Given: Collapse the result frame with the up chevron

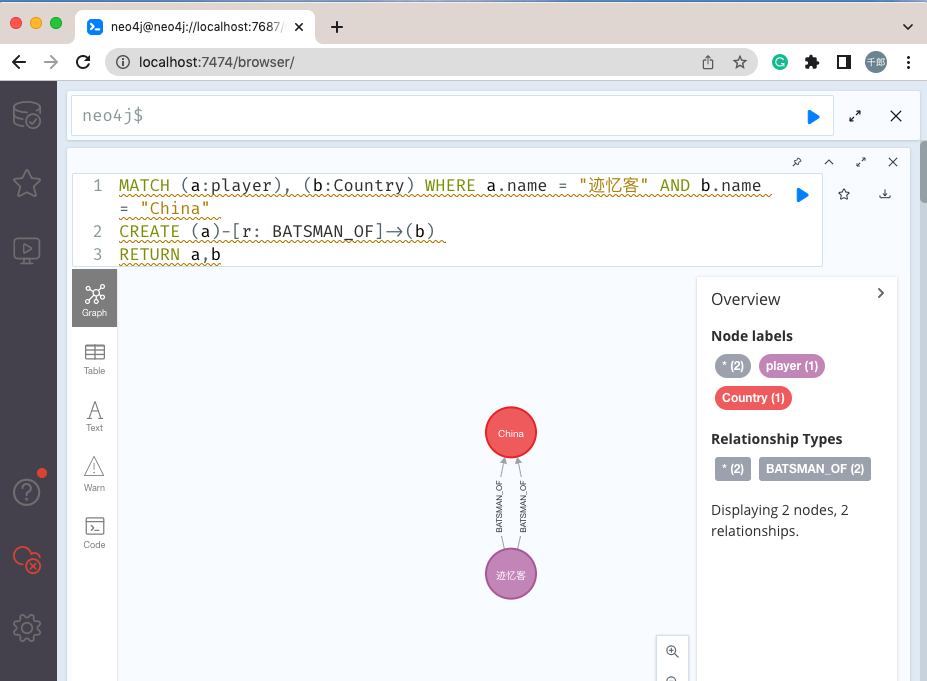Looking at the screenshot, I should pos(829,162).
